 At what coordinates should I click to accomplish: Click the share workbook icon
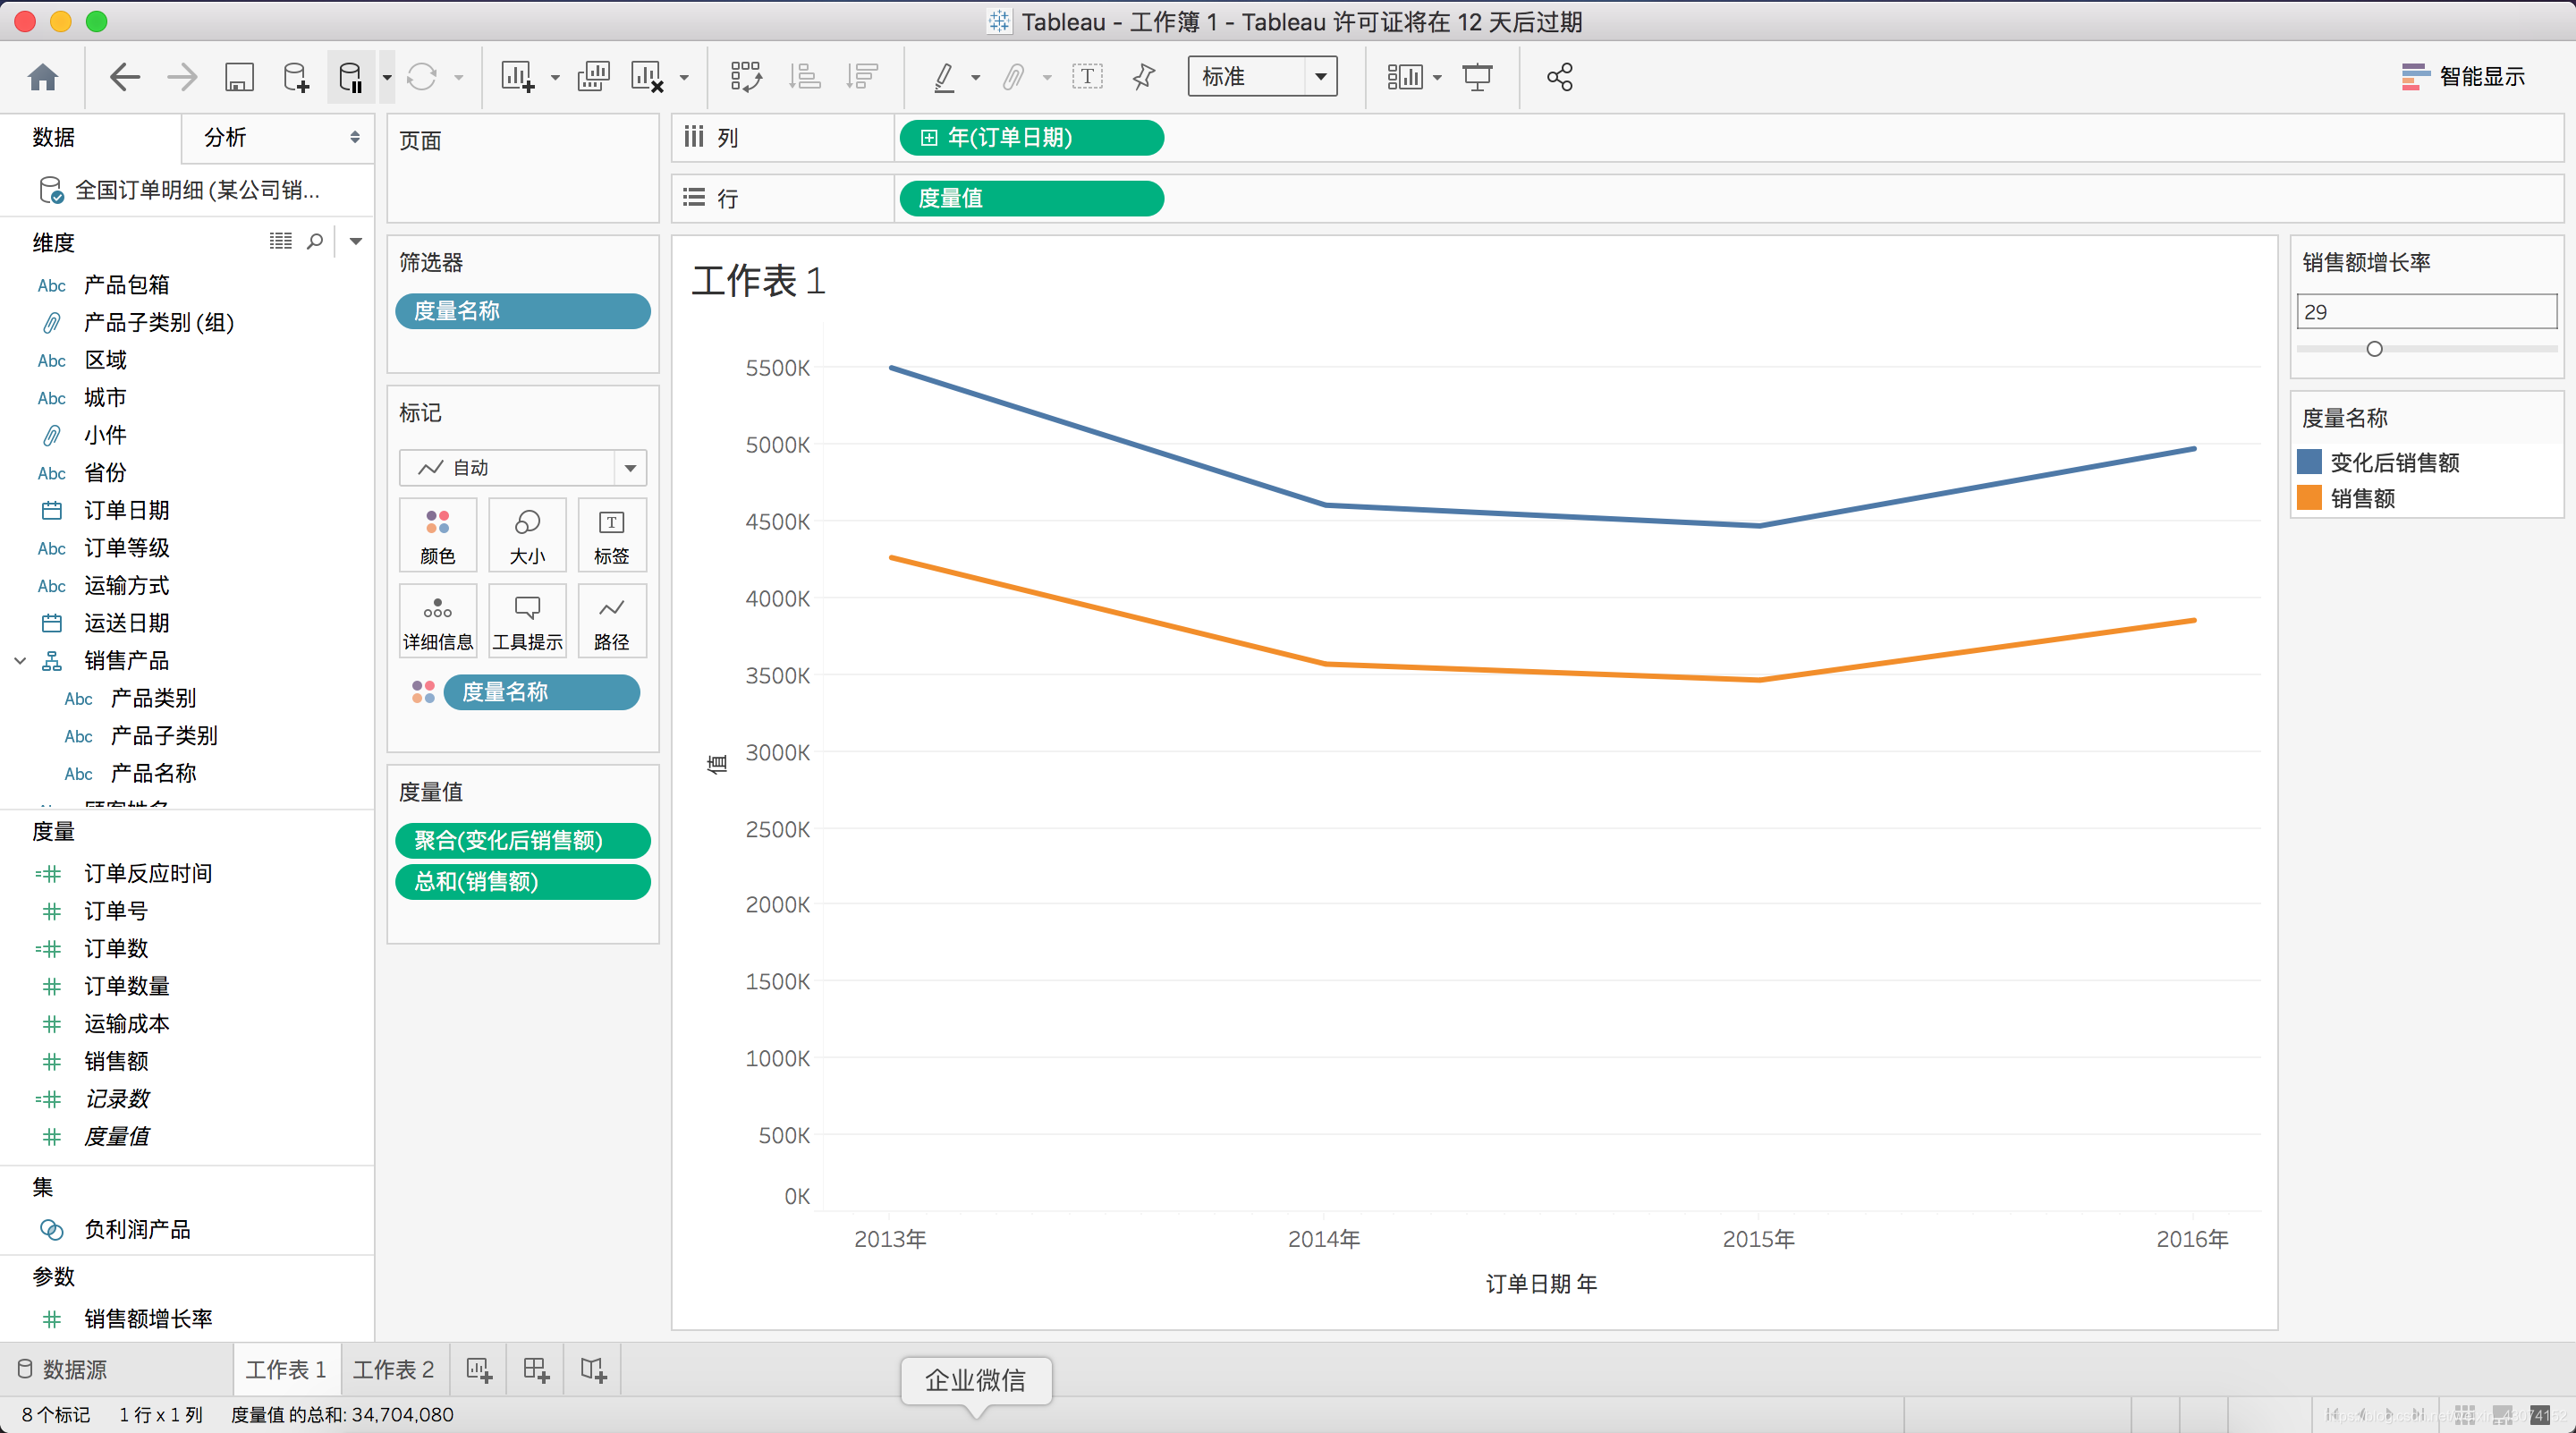(x=1559, y=77)
